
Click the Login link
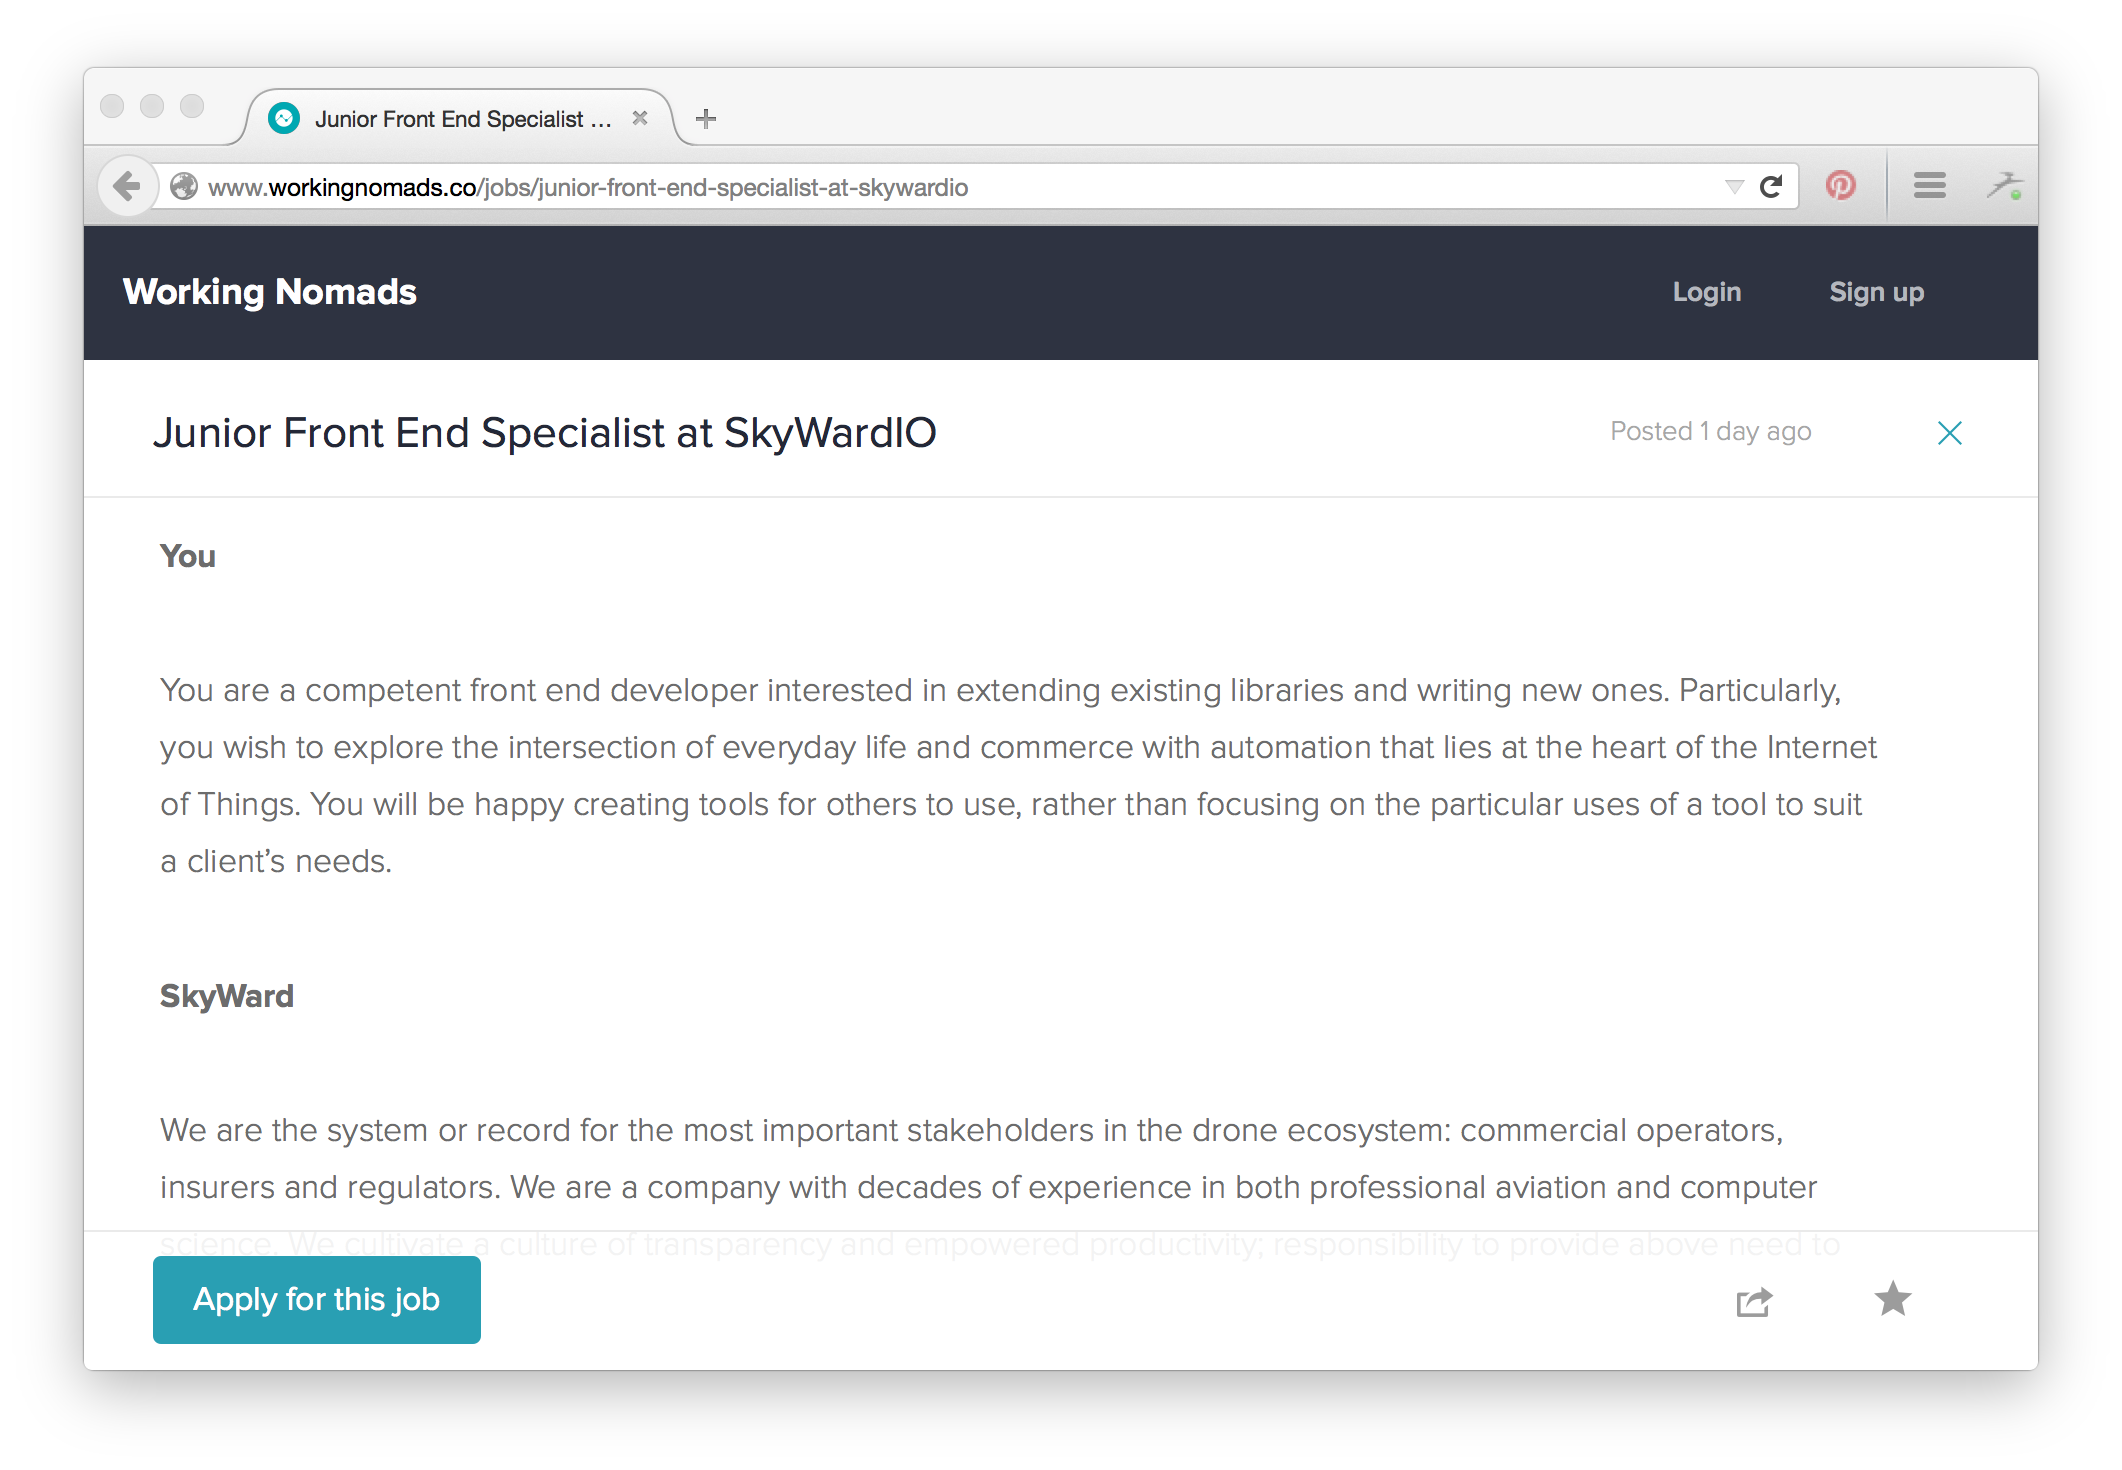click(x=1707, y=292)
